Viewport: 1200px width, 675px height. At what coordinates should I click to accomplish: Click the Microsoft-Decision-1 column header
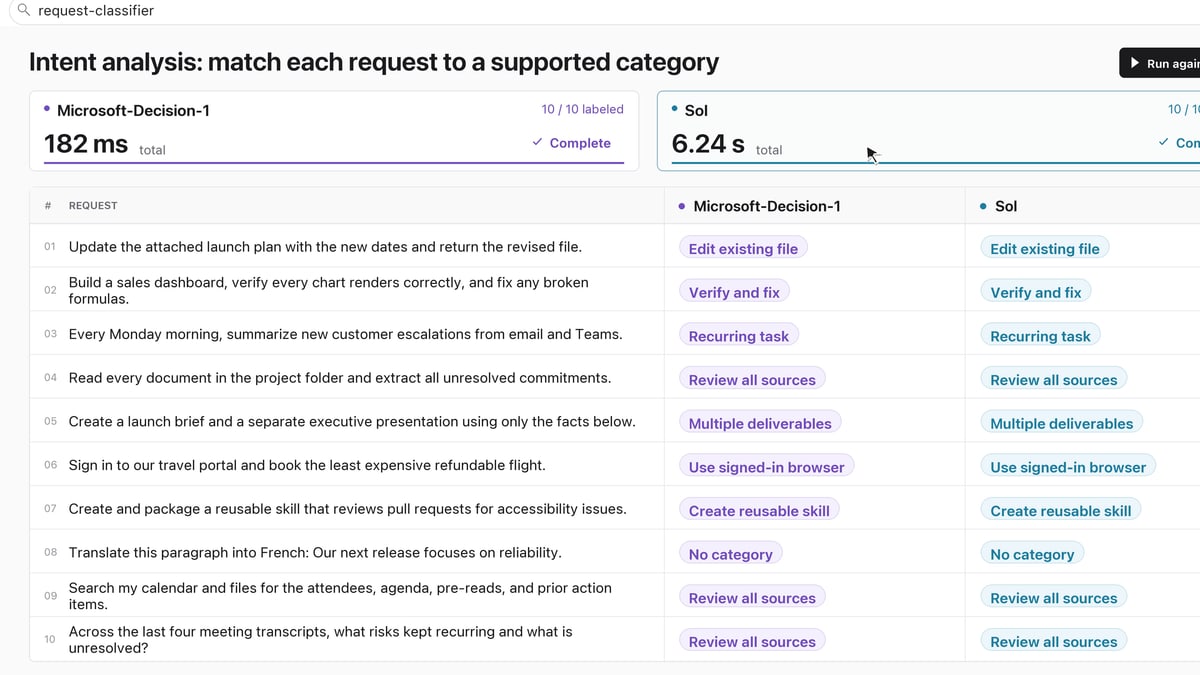click(x=766, y=206)
